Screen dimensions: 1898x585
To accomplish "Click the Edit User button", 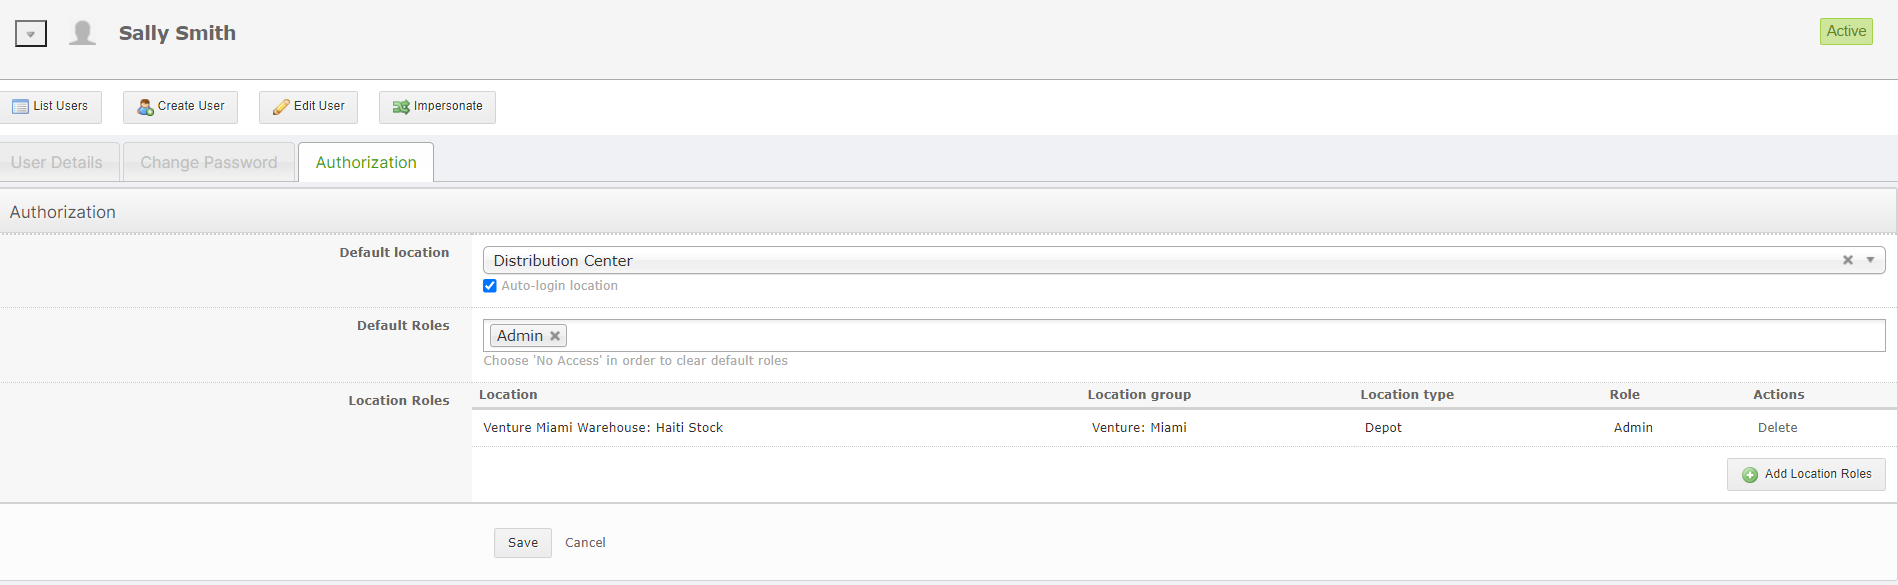I will [x=308, y=107].
